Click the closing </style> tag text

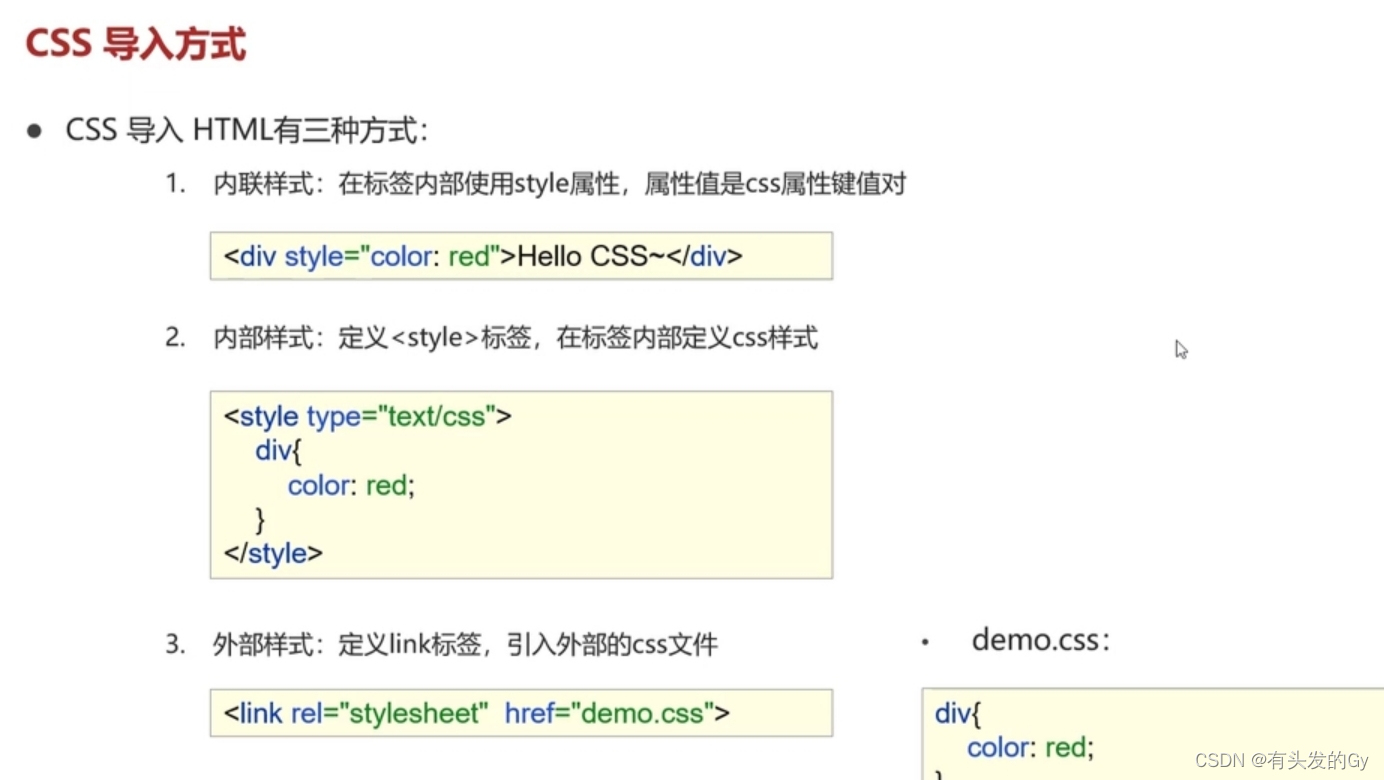272,553
